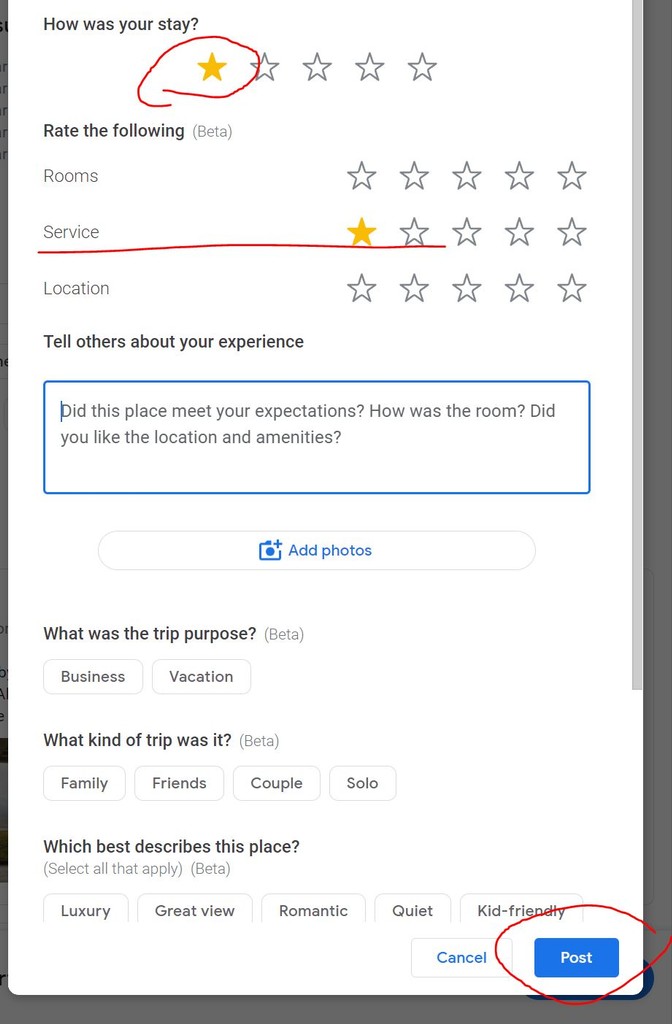Choose Vacation trip purpose chip
This screenshot has height=1024, width=672.
tap(201, 677)
